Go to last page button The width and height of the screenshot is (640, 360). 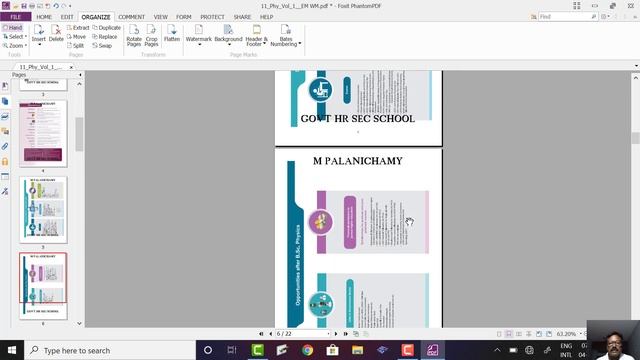pyautogui.click(x=346, y=334)
